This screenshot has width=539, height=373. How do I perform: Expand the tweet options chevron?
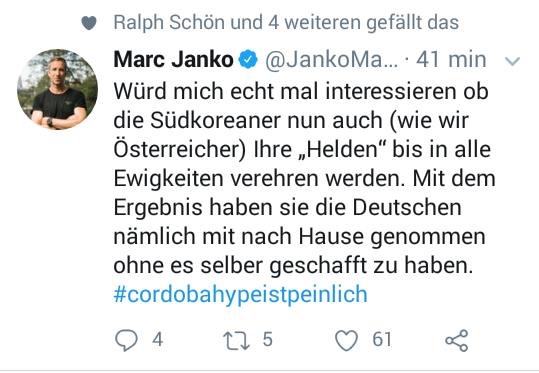click(x=513, y=61)
